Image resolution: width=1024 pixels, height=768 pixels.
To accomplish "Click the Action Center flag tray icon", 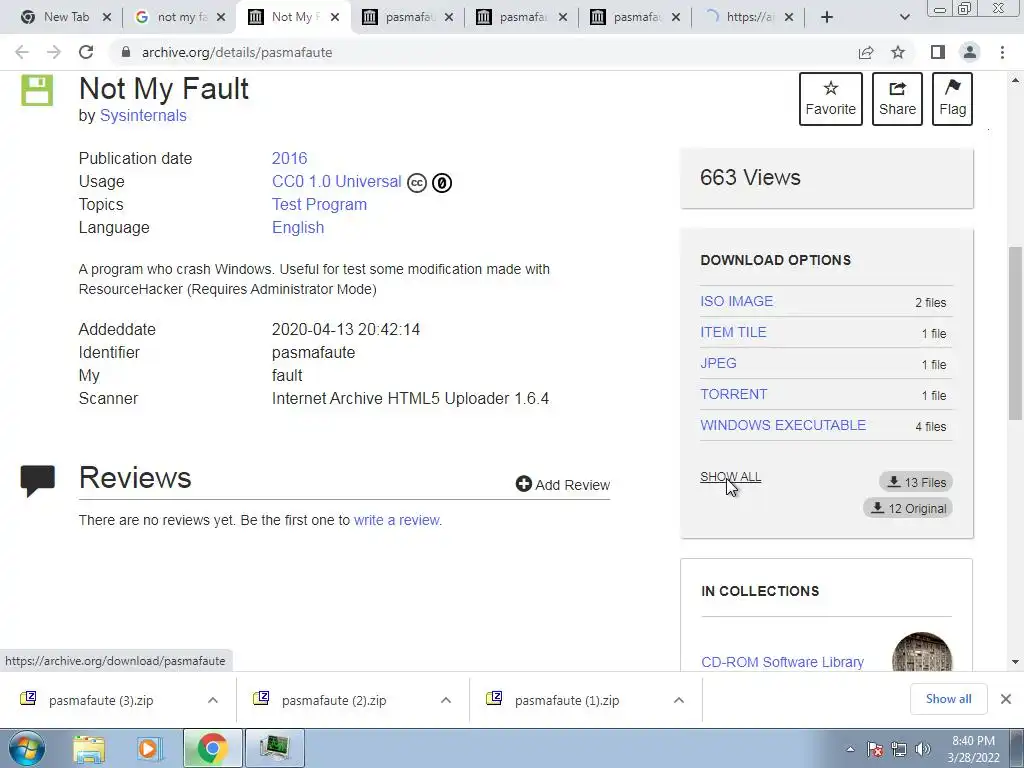I will [x=875, y=749].
